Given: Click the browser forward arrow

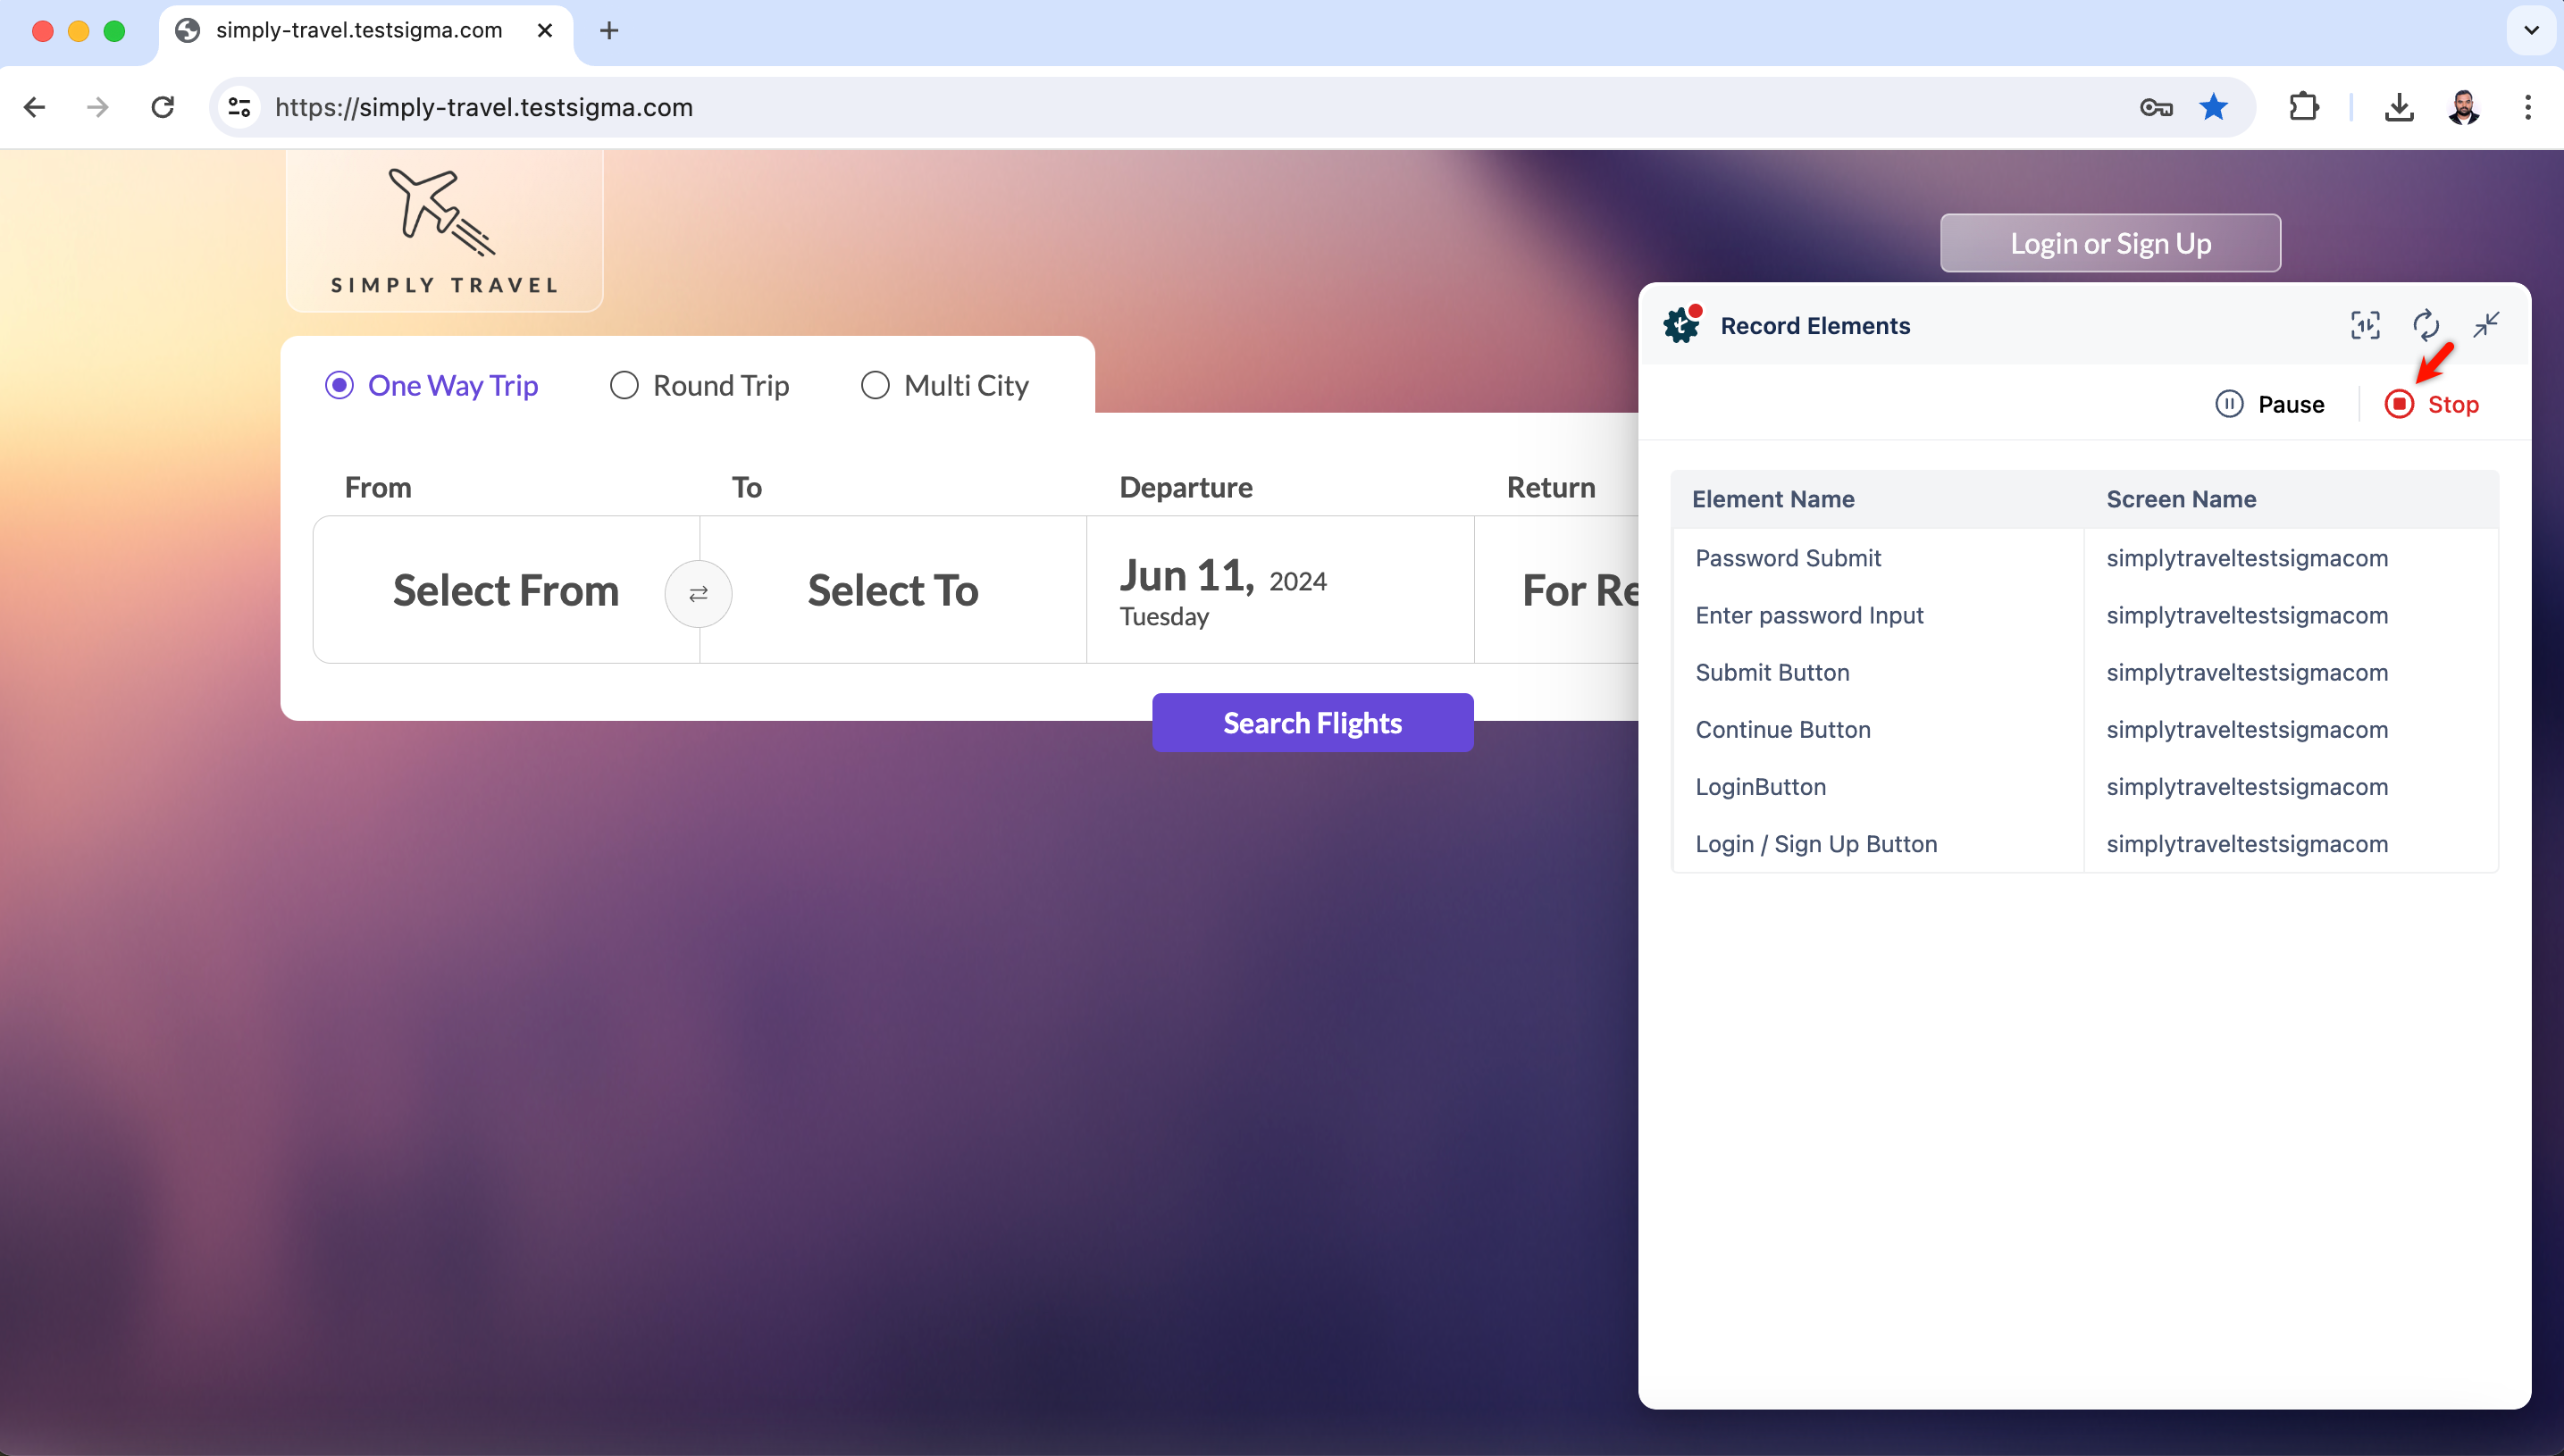Looking at the screenshot, I should click(x=98, y=107).
